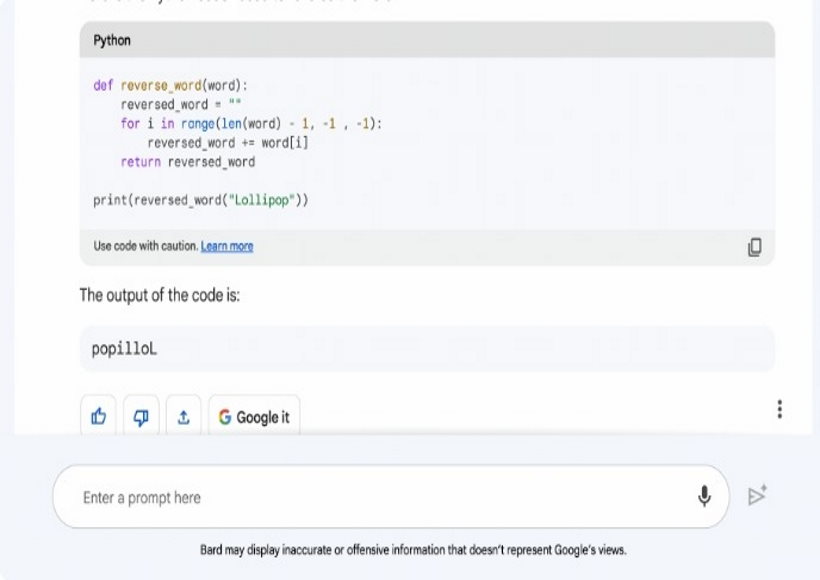820x580 pixels.
Task: Click the Python code block header
Action: 427,41
